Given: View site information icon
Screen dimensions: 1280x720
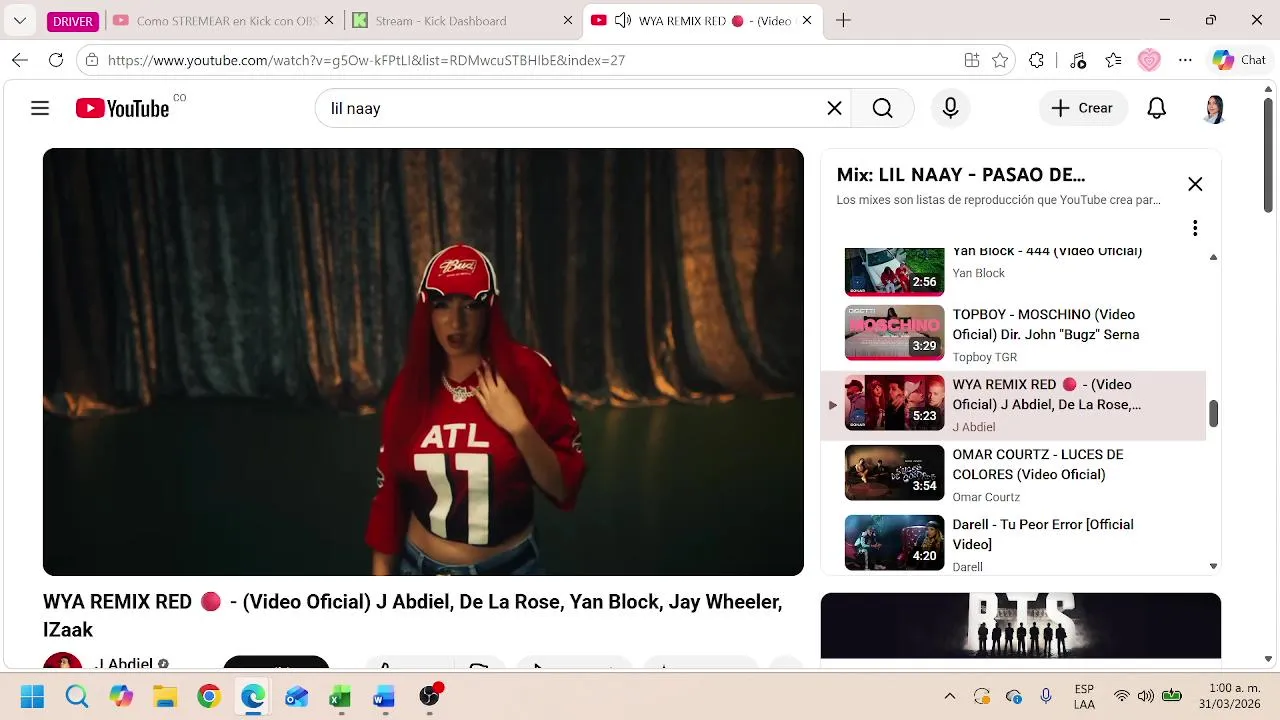Looking at the screenshot, I should [92, 60].
